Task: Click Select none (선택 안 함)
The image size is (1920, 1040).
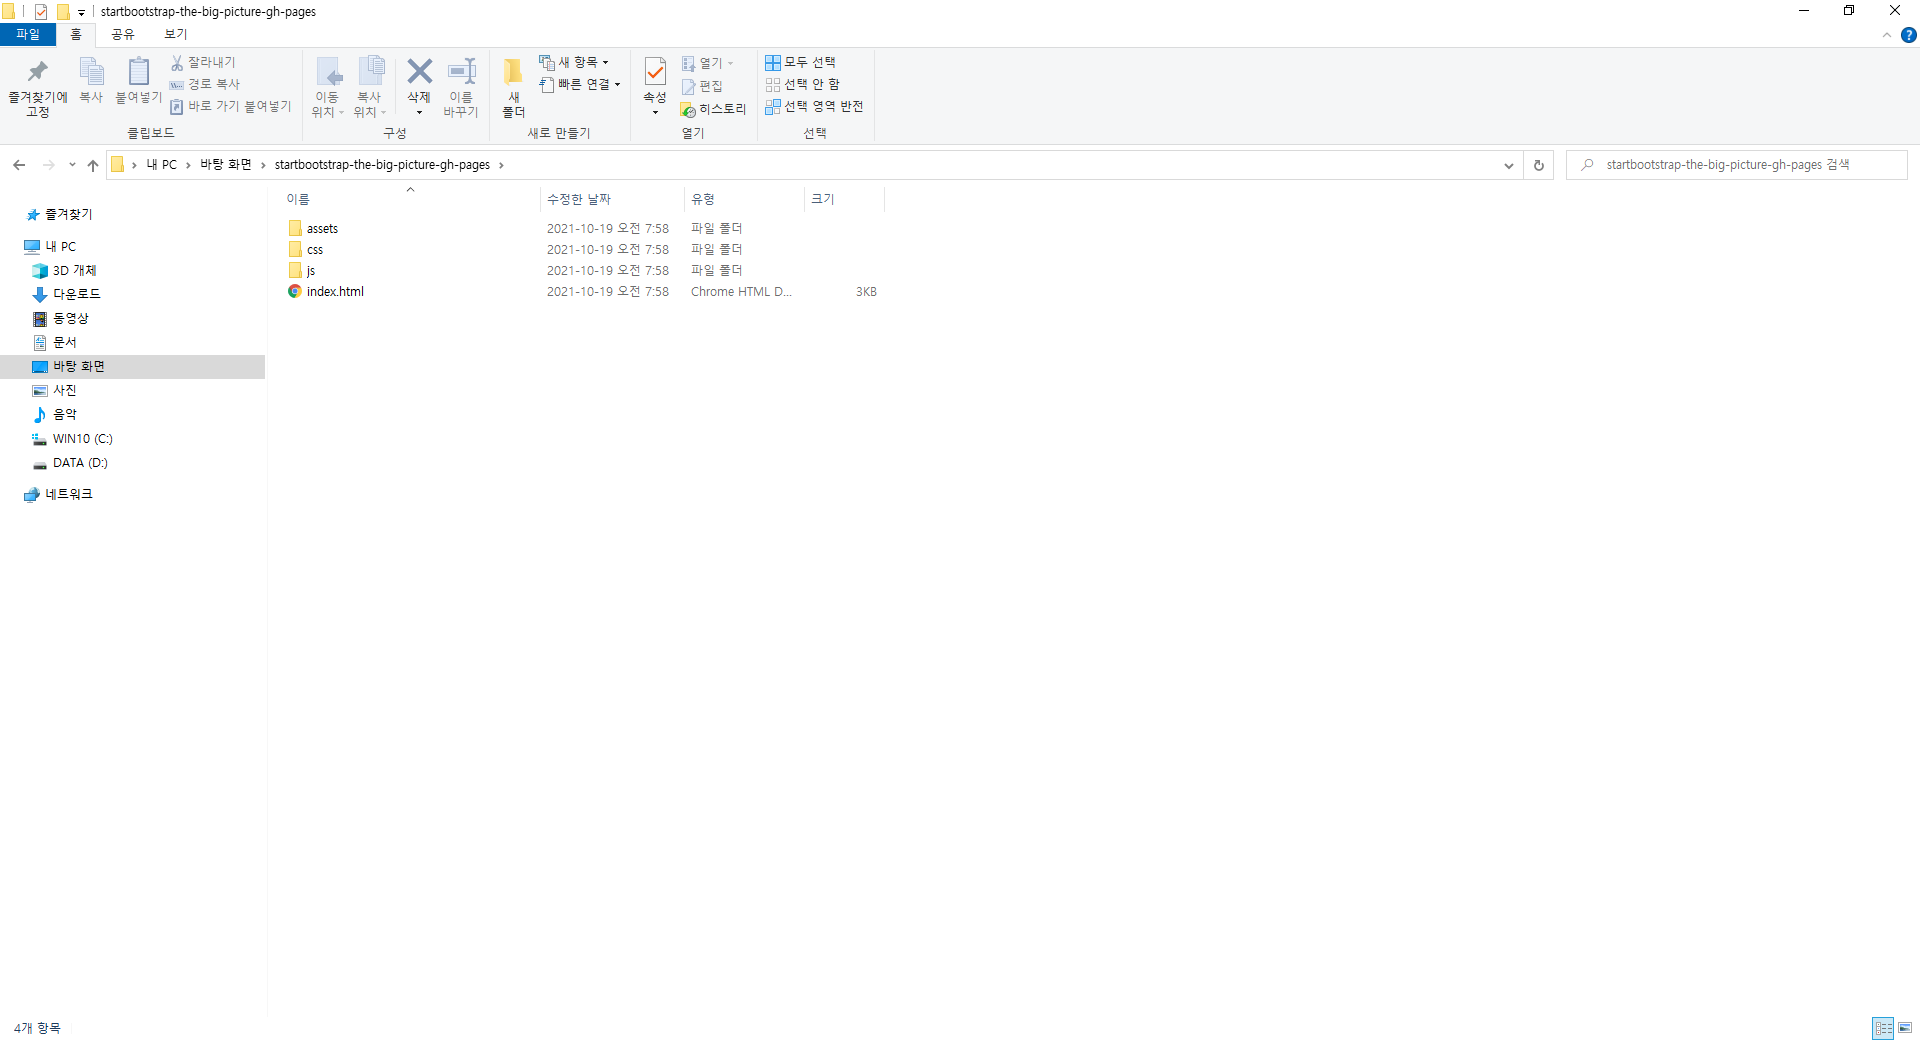Action: (802, 84)
